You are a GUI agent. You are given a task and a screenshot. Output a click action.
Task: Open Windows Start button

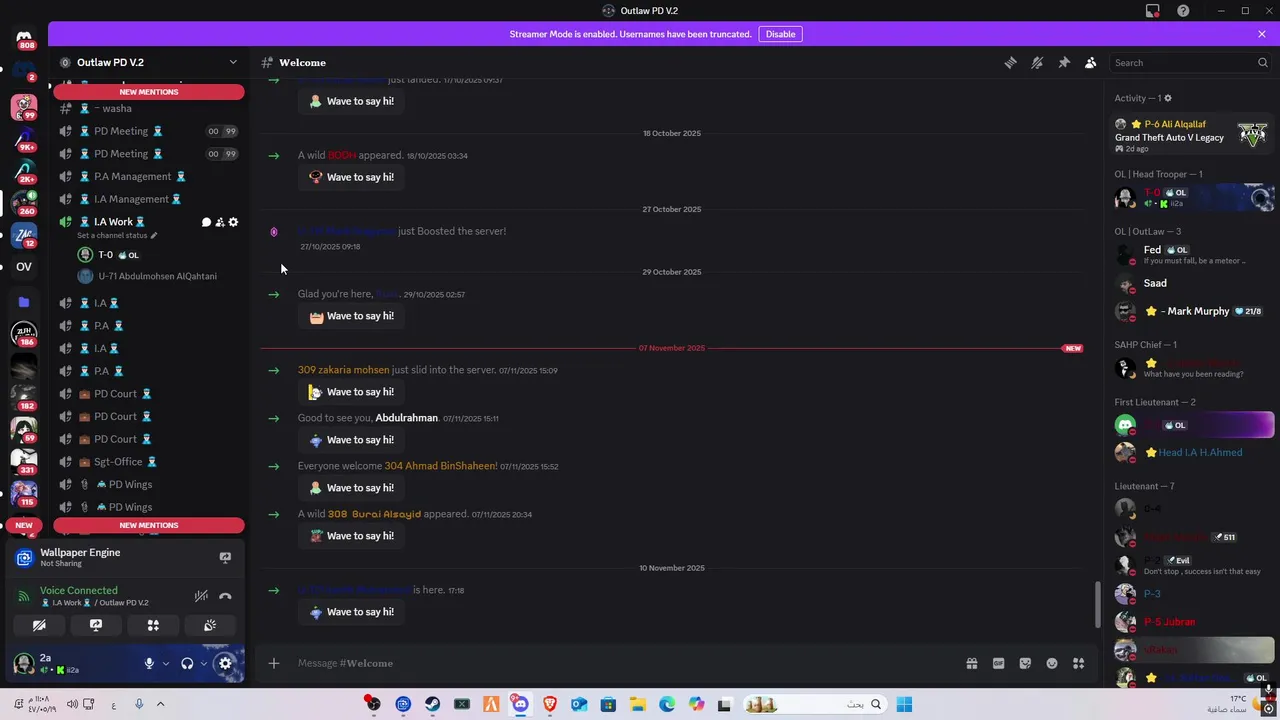click(904, 704)
